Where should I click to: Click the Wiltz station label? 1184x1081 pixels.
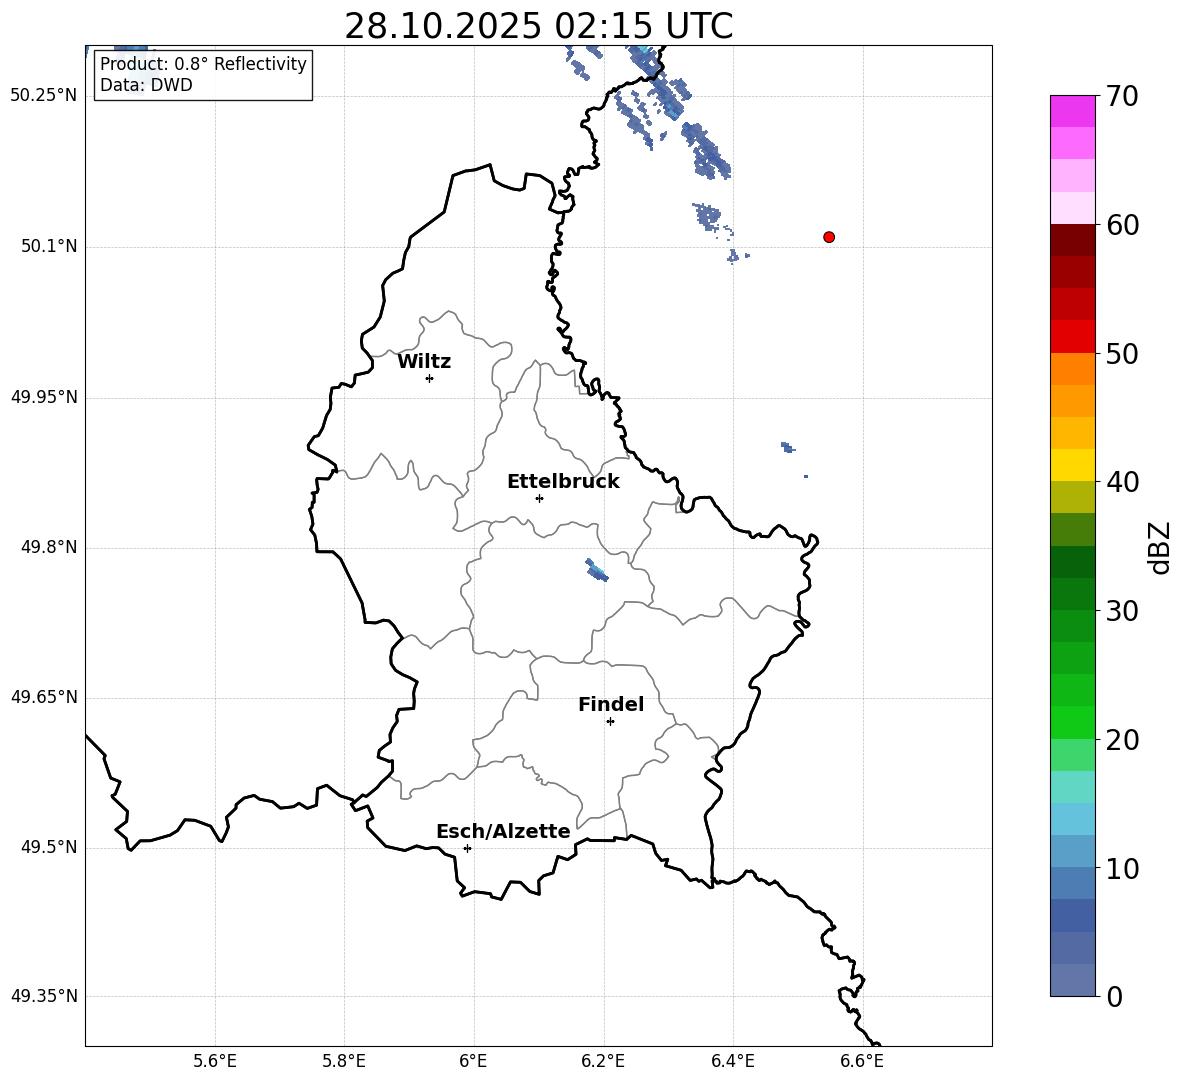click(424, 362)
